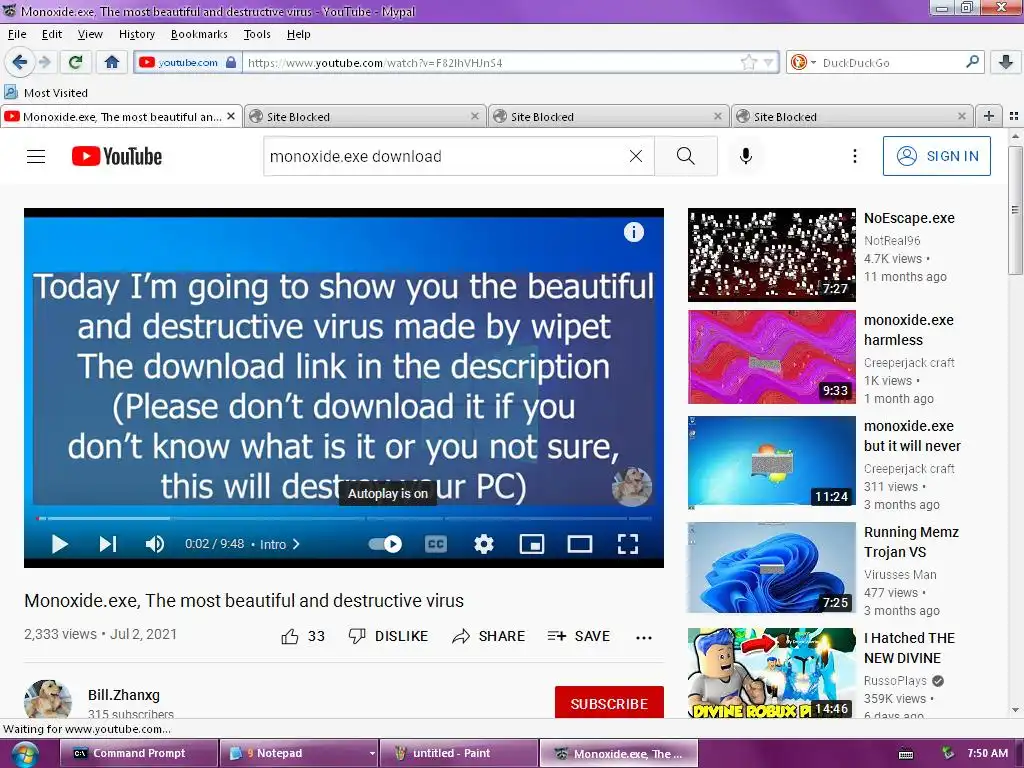The image size is (1024, 768).
Task: Open the Help menu
Action: coord(298,34)
